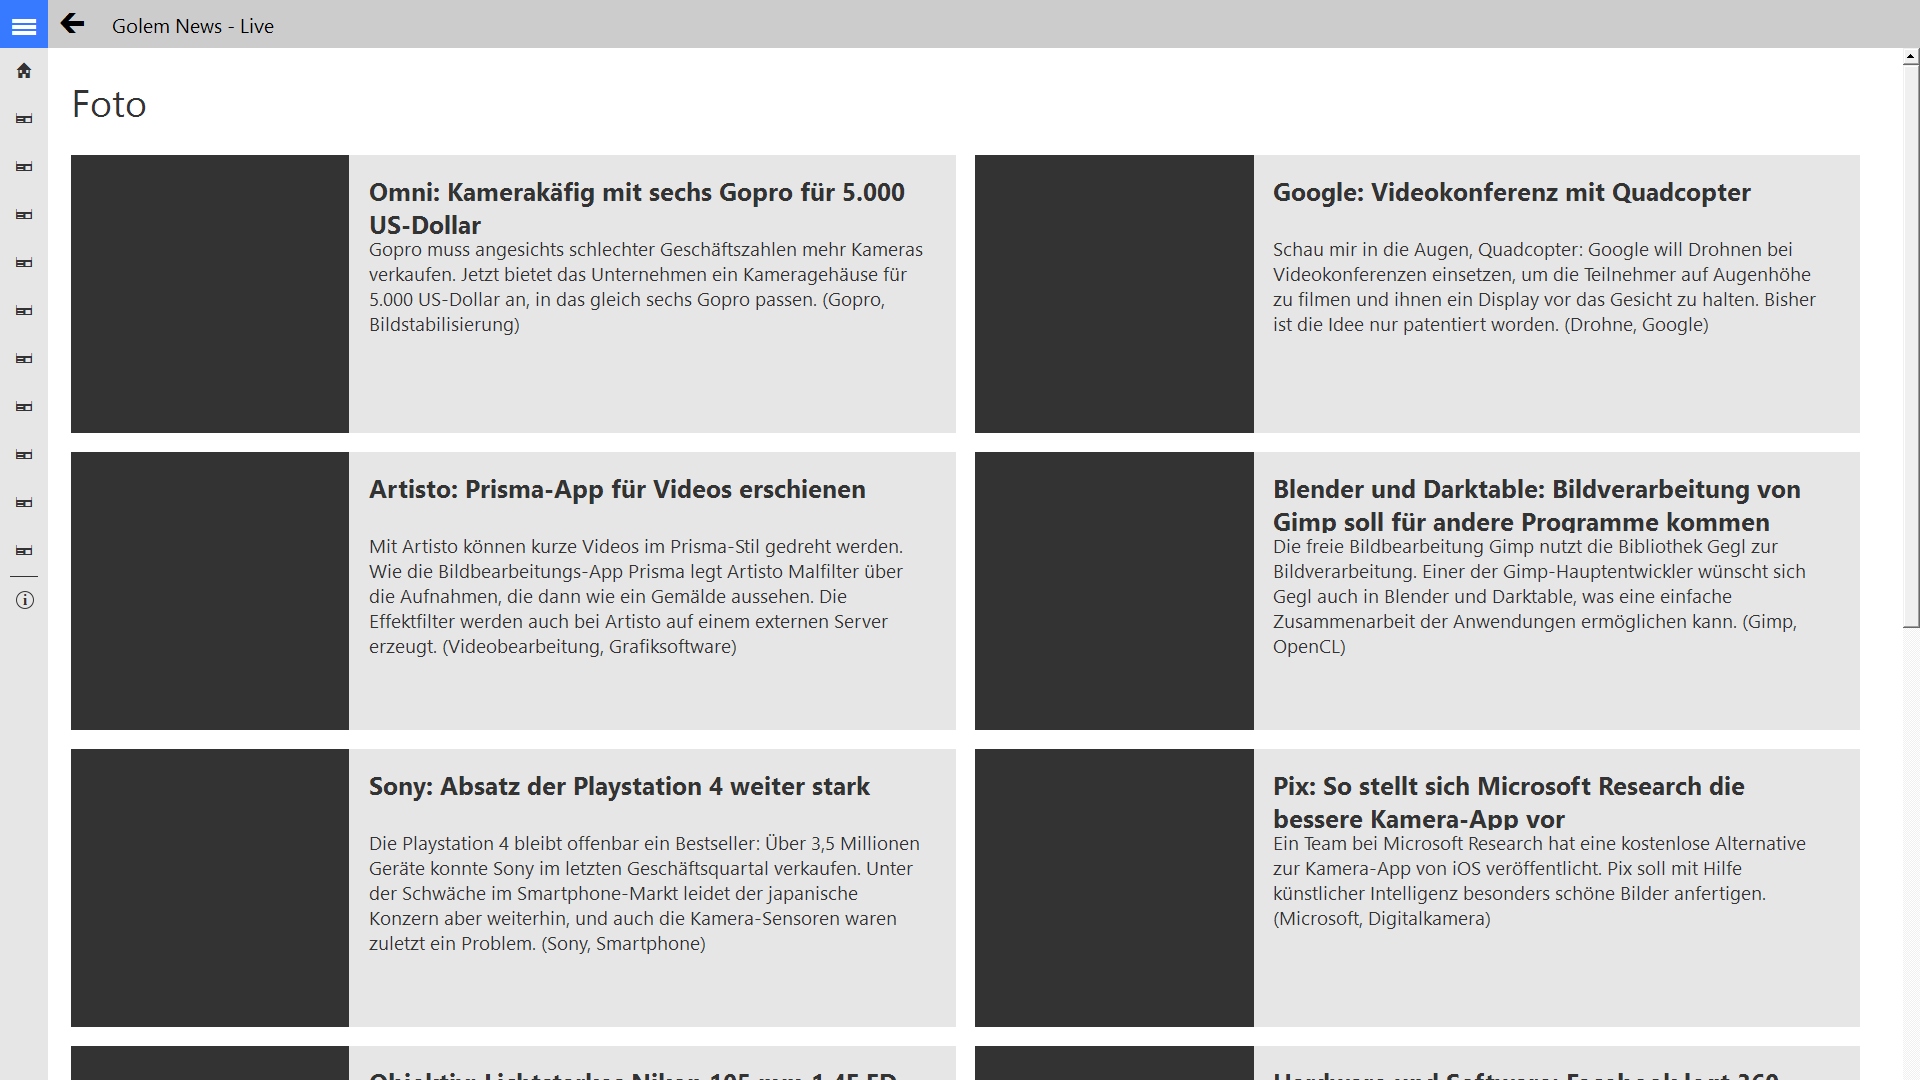Open Google Videokonferenz mit Quadcopter headline
This screenshot has width=1920, height=1080.
coord(1511,192)
